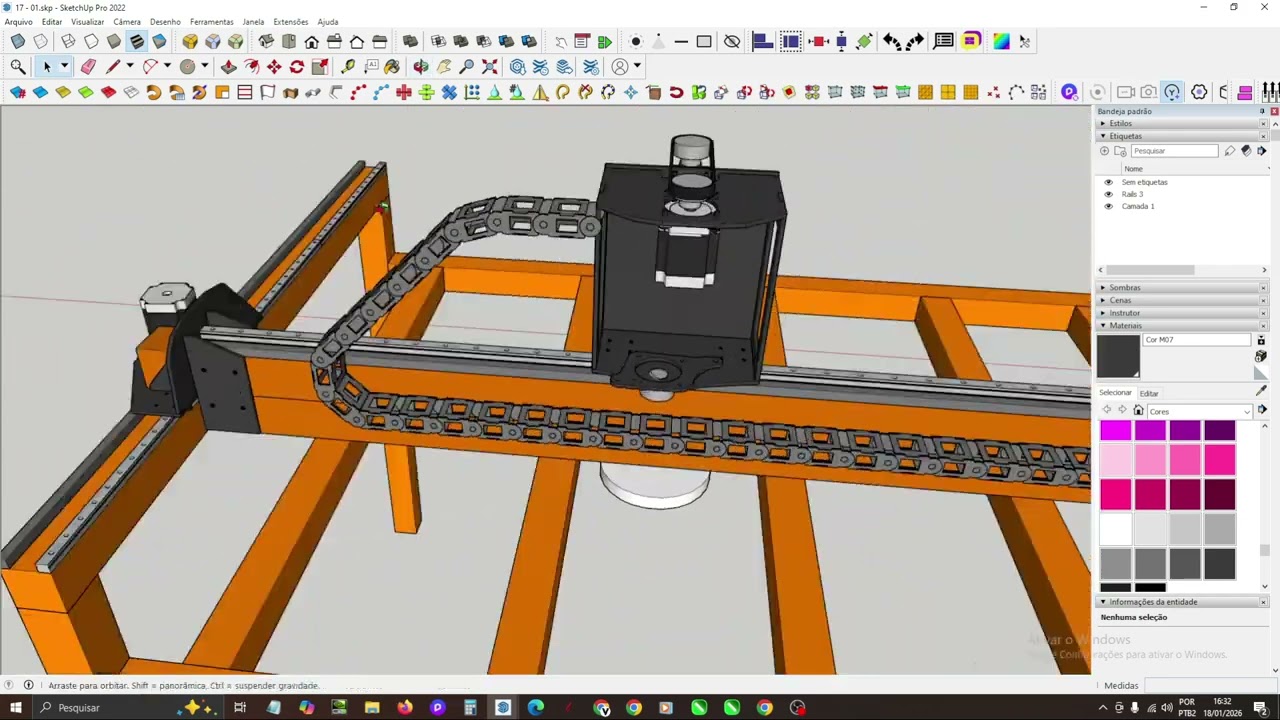Activate the Rotate tool
This screenshot has height=720, width=1280.
[297, 67]
